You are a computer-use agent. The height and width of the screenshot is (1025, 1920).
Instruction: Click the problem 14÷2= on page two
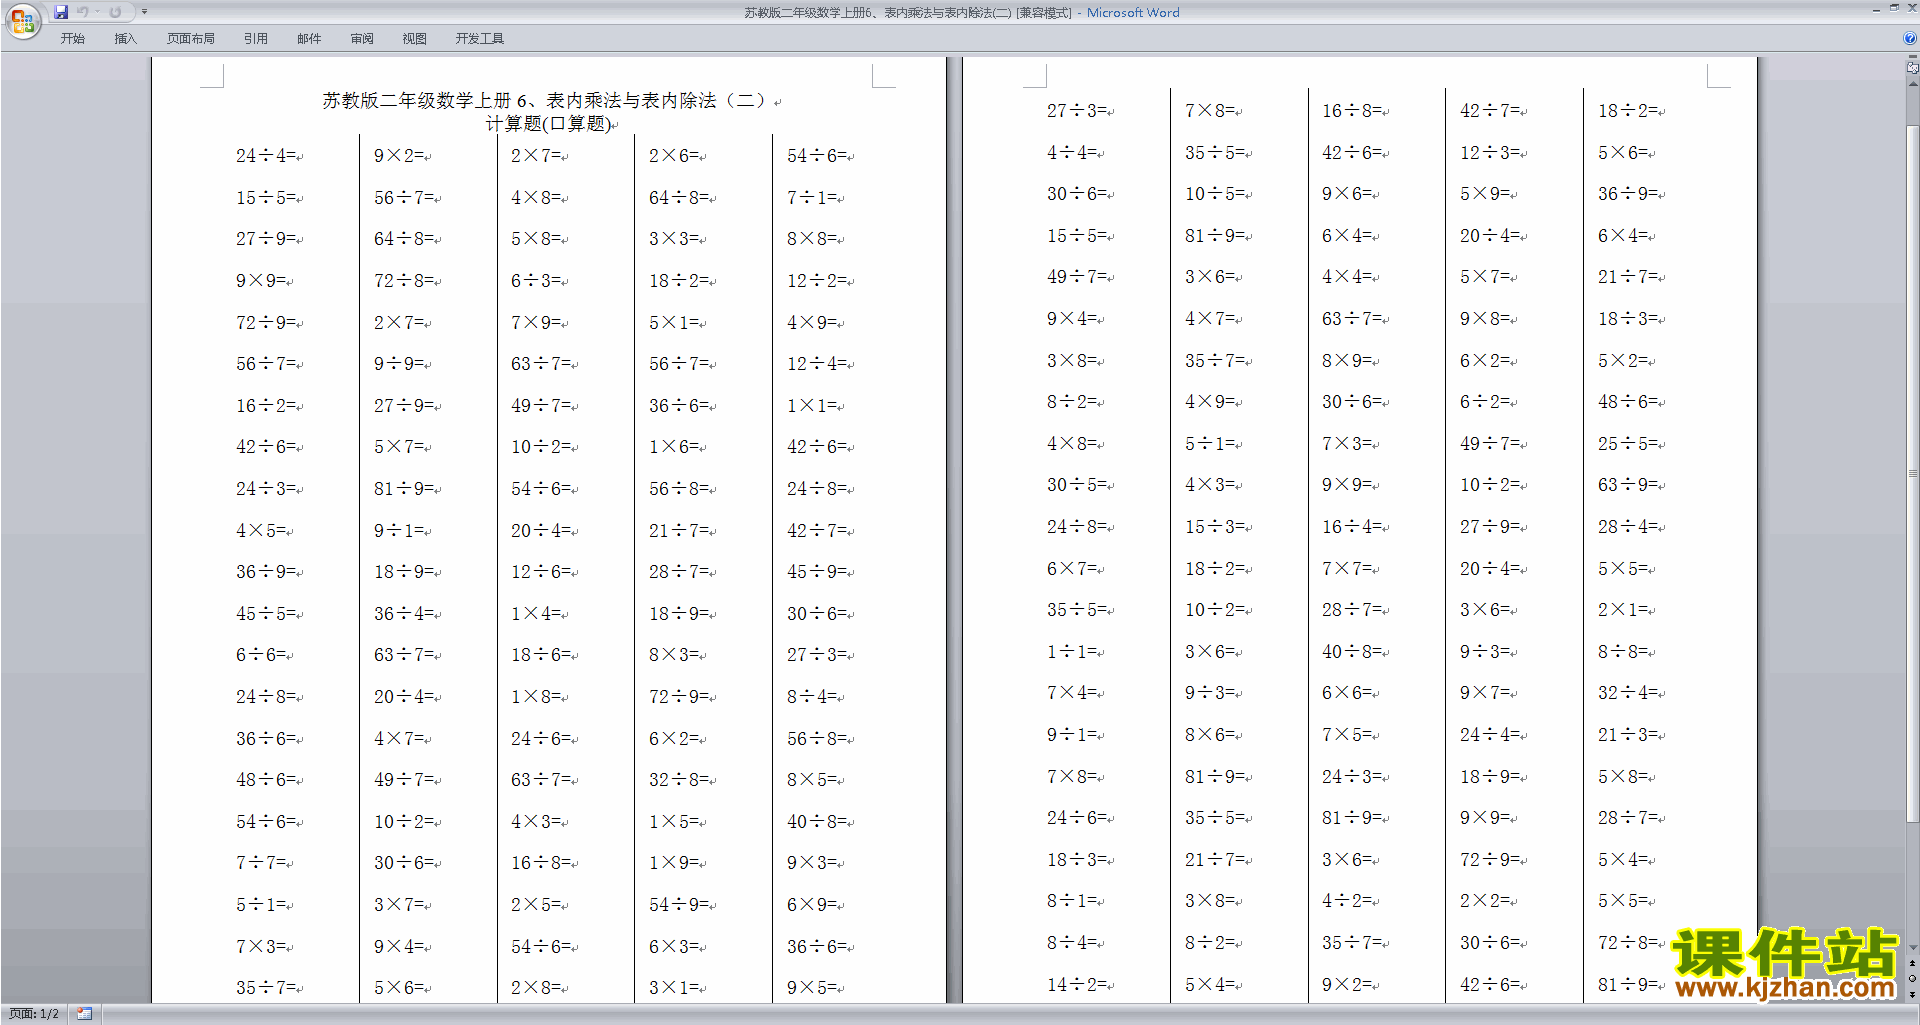tap(1076, 985)
